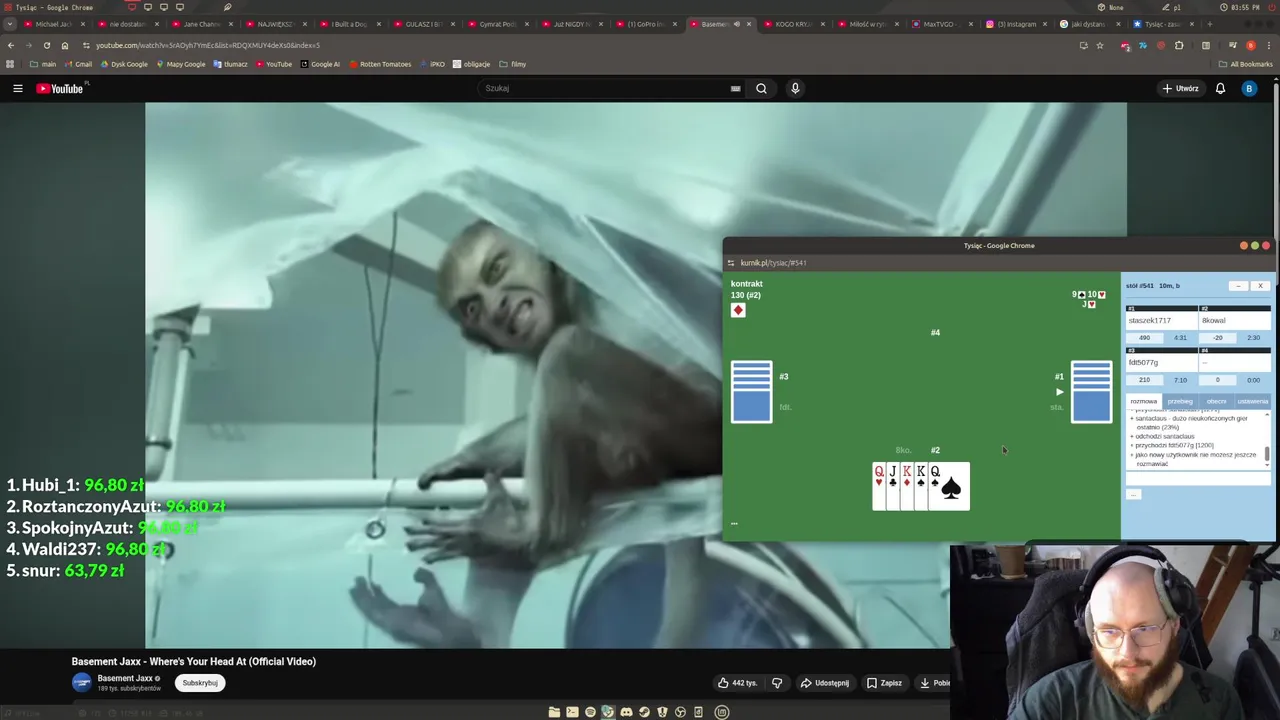Open the Gmail bookmark
This screenshot has height=720, width=1280.
[79, 64]
